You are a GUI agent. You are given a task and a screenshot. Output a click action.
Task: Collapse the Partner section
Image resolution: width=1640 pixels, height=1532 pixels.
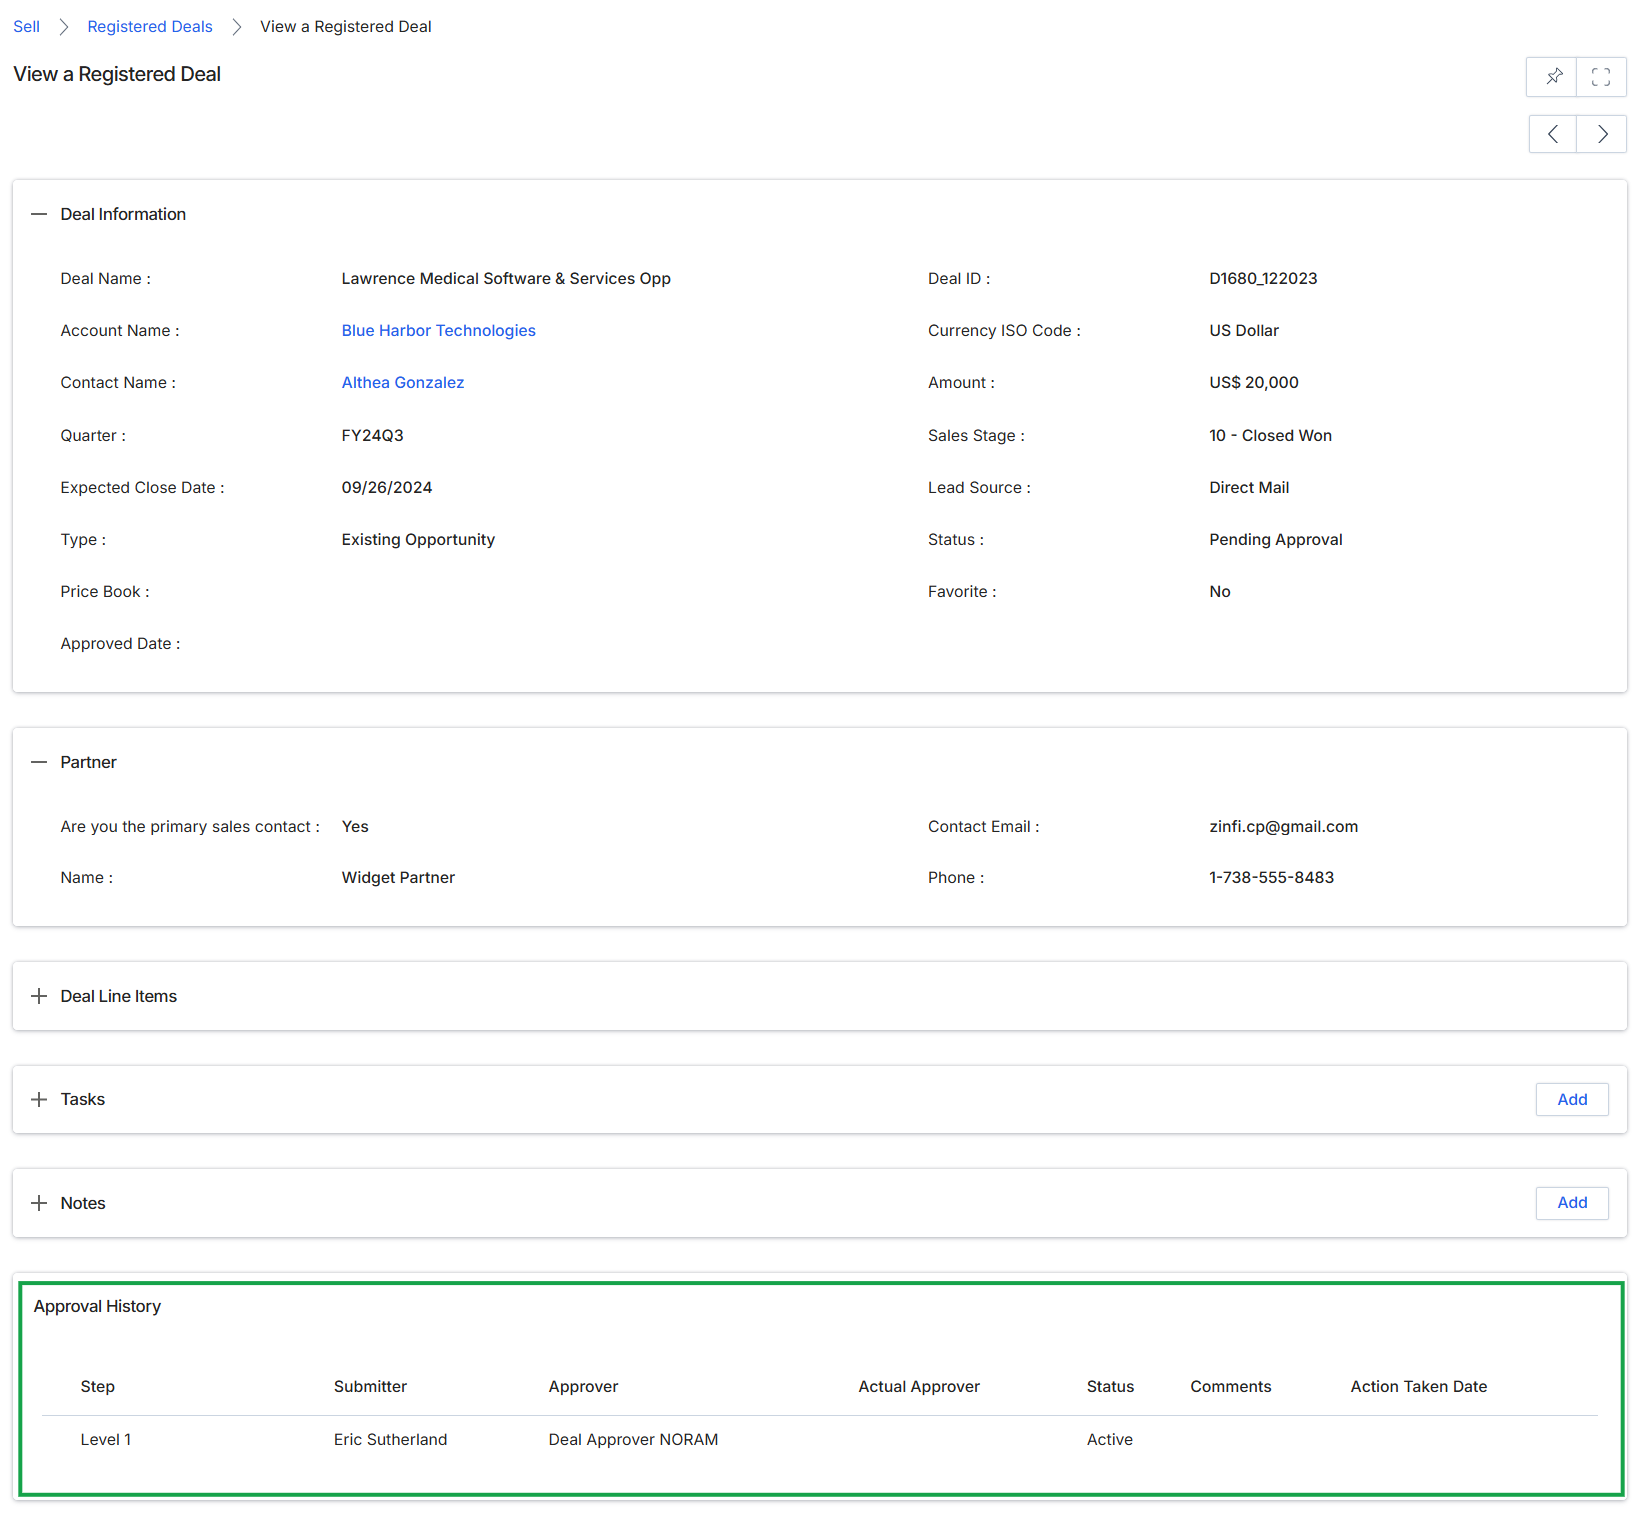click(x=39, y=762)
